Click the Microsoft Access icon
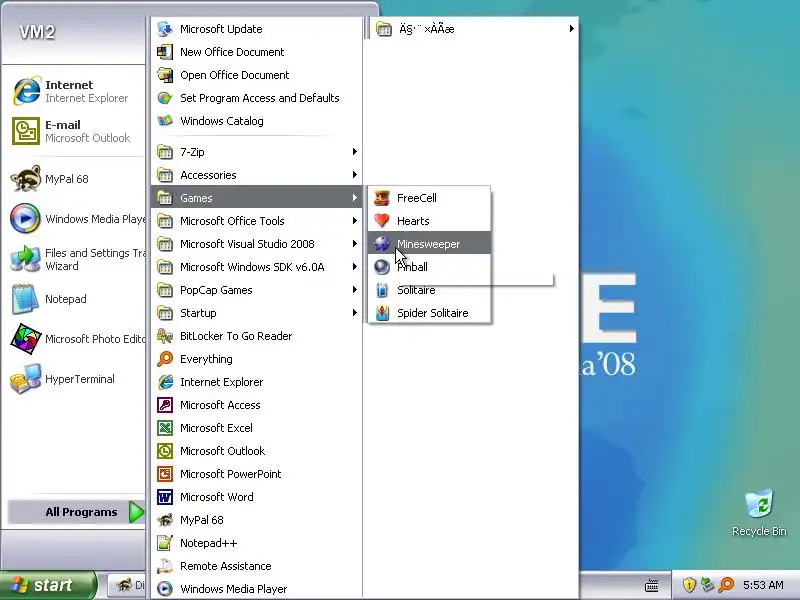The height and width of the screenshot is (600, 800). point(165,405)
